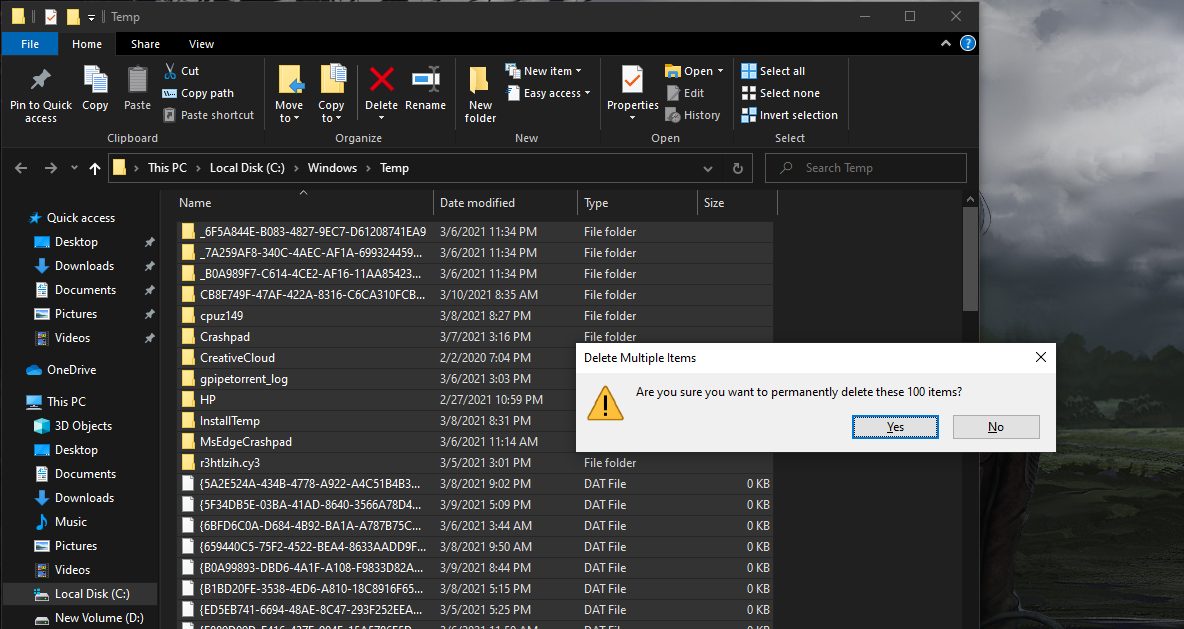The height and width of the screenshot is (629, 1184).
Task: Open Properties from the ribbon
Action: coord(632,80)
